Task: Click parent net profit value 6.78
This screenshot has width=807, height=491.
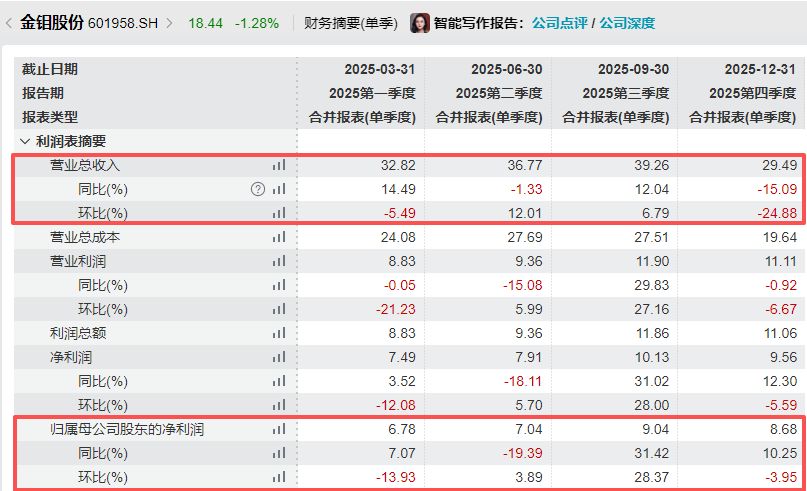Action: click(402, 429)
